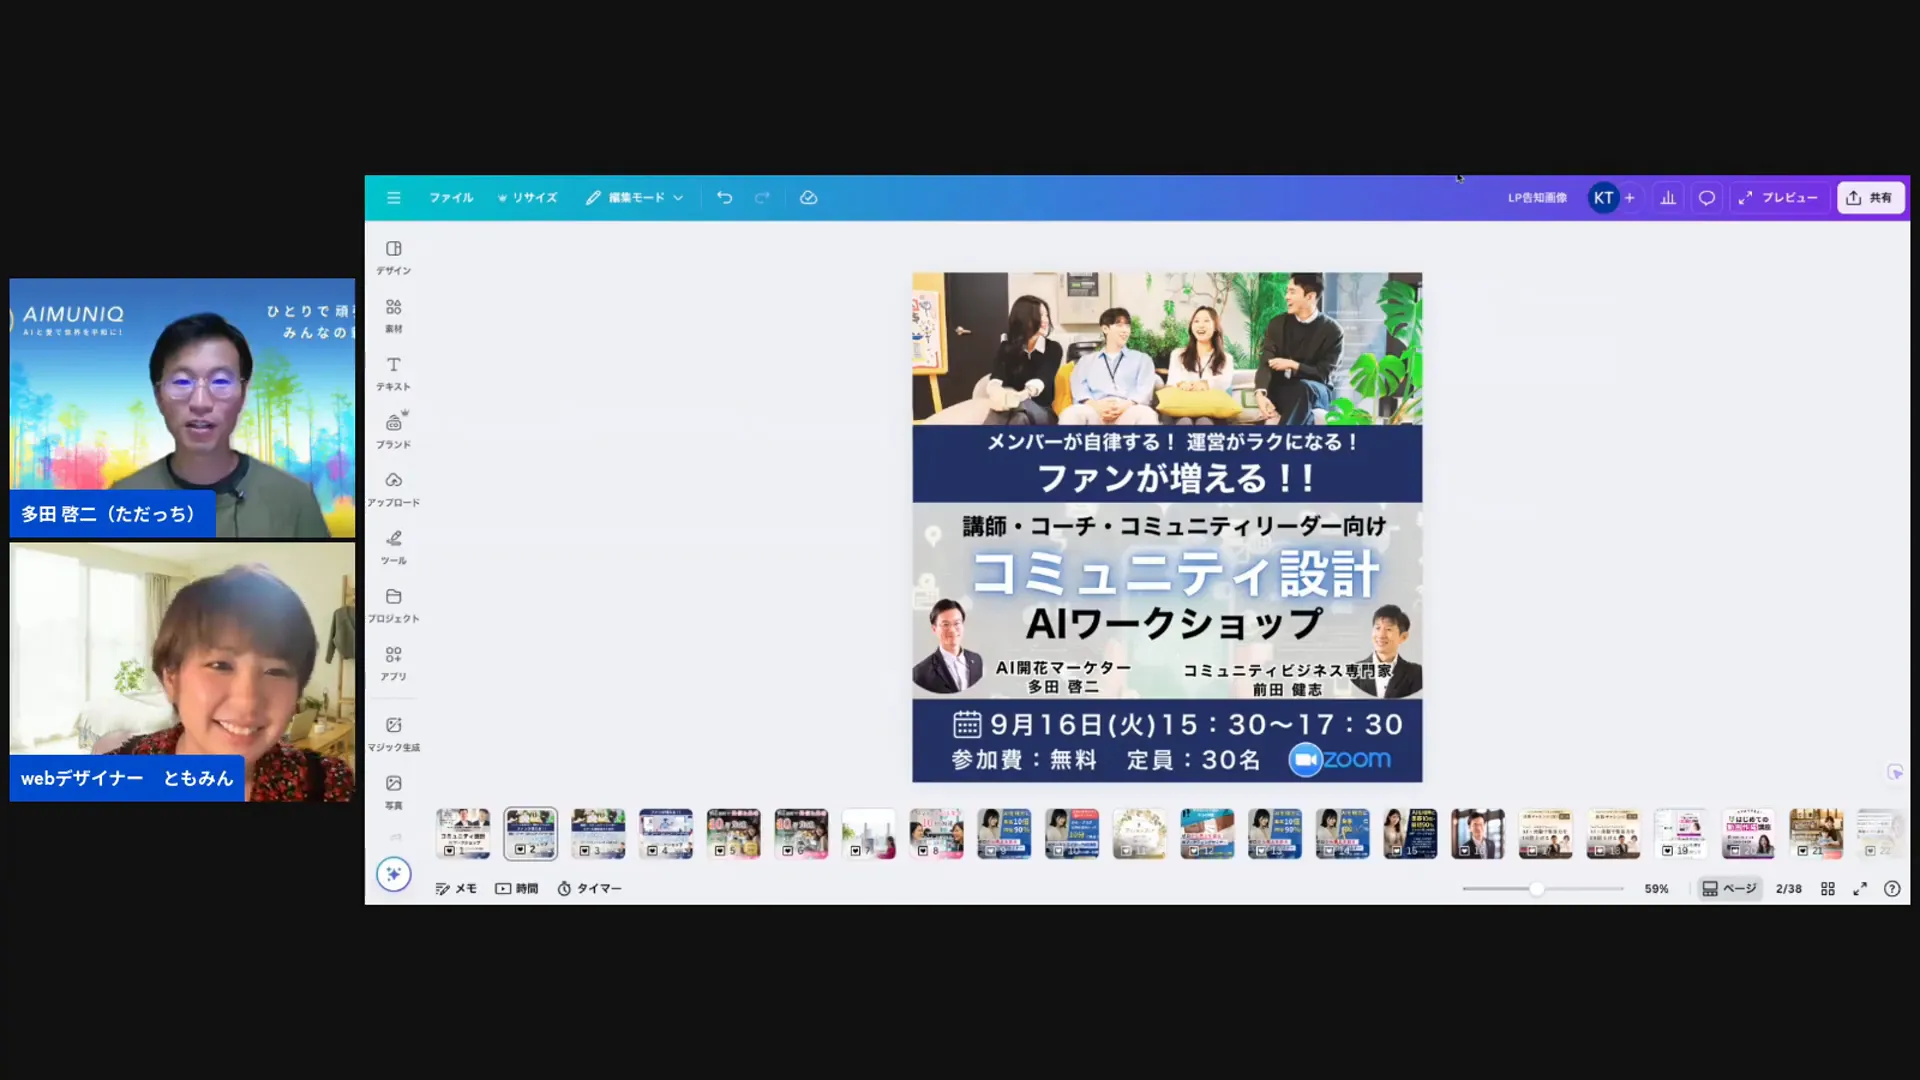This screenshot has height=1080, width=1920.
Task: Click the sparkle AI assistant button
Action: pyautogui.click(x=394, y=874)
